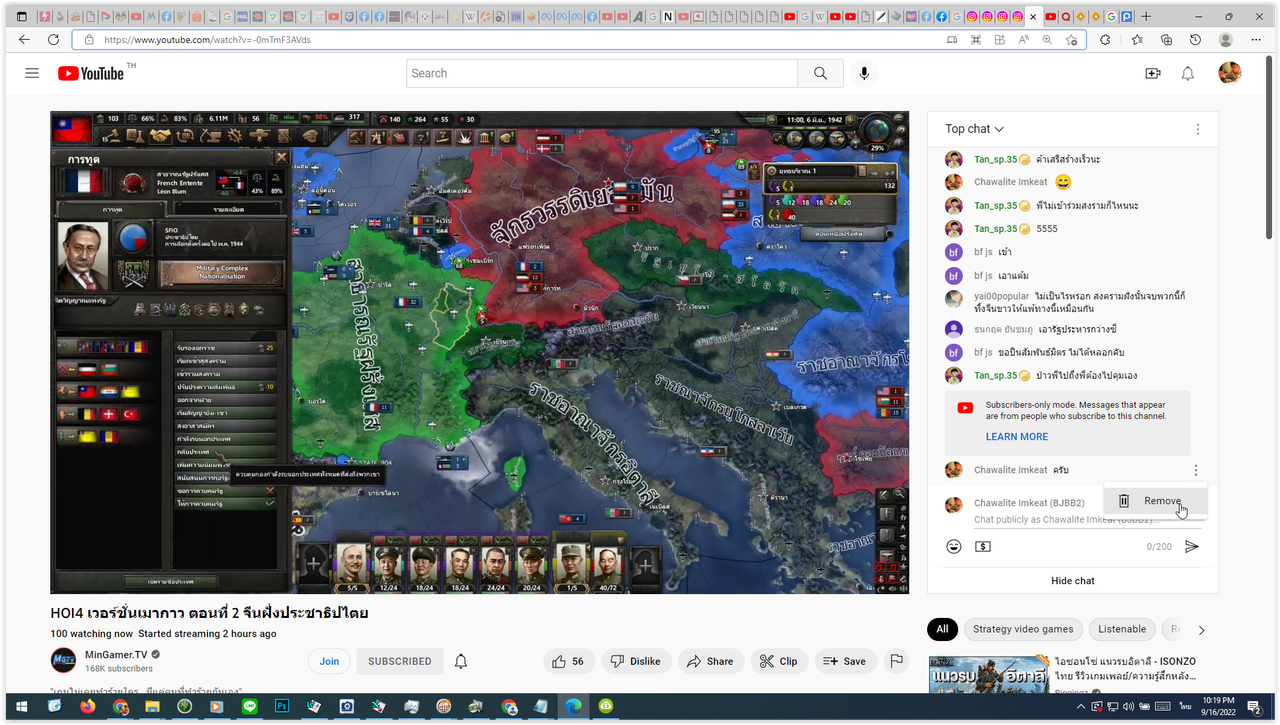Click the Clip button
Viewport: 1280px width, 725px height.
[779, 661]
